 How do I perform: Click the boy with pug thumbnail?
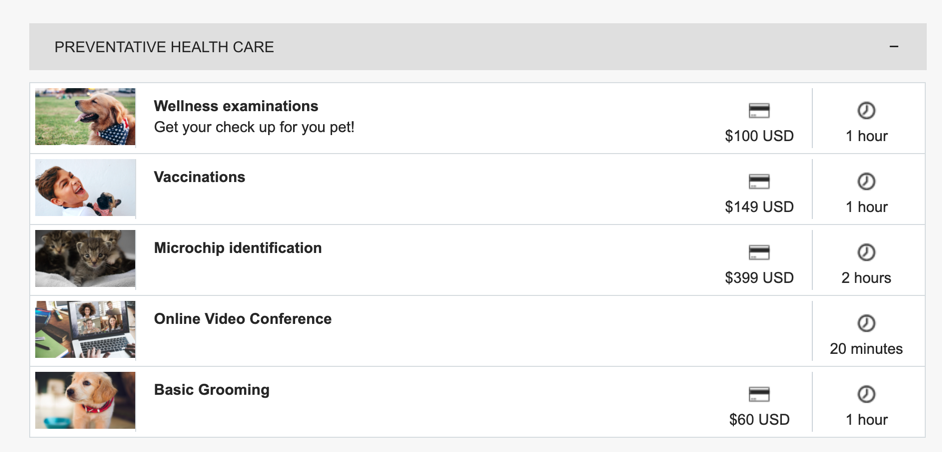click(x=85, y=188)
